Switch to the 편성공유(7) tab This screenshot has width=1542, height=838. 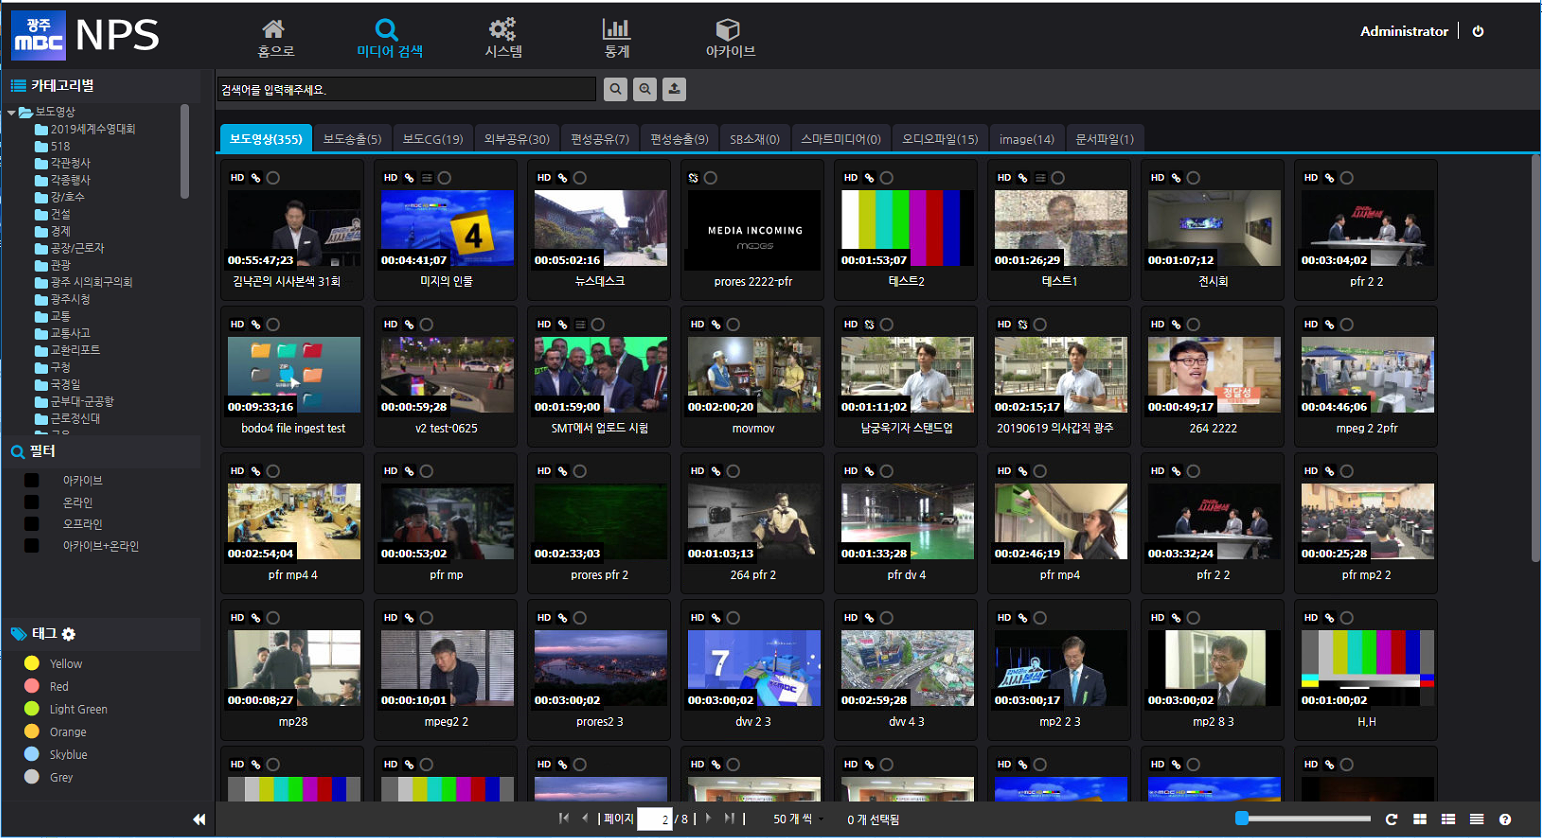[x=600, y=139]
